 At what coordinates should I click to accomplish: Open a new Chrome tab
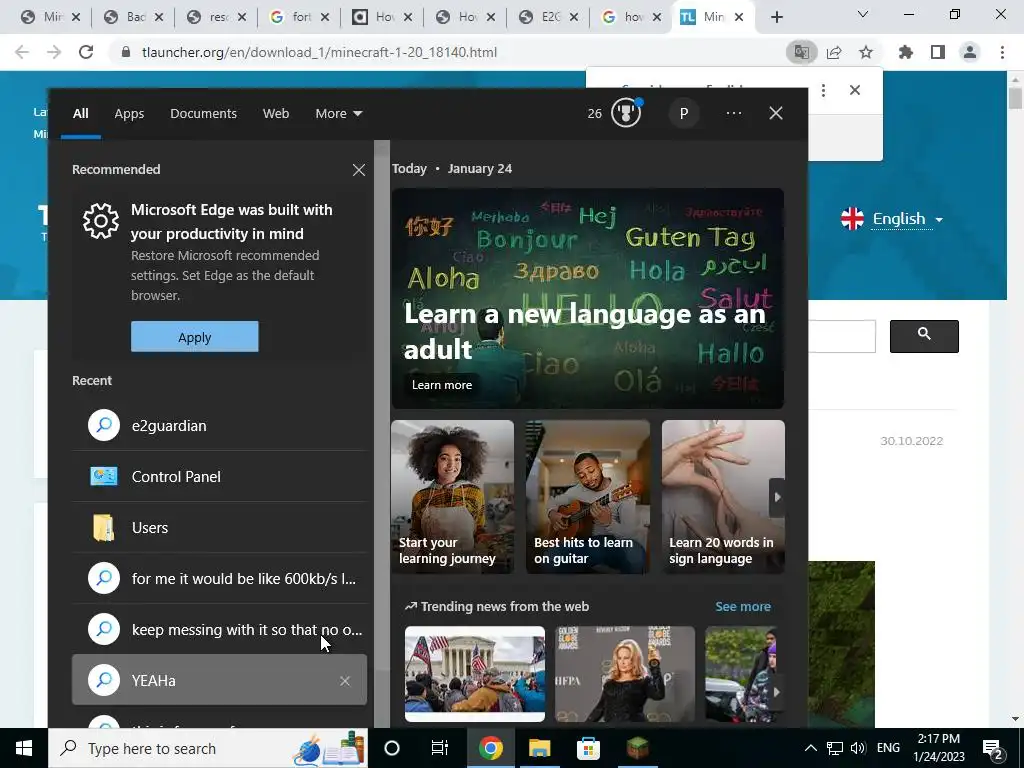776,17
